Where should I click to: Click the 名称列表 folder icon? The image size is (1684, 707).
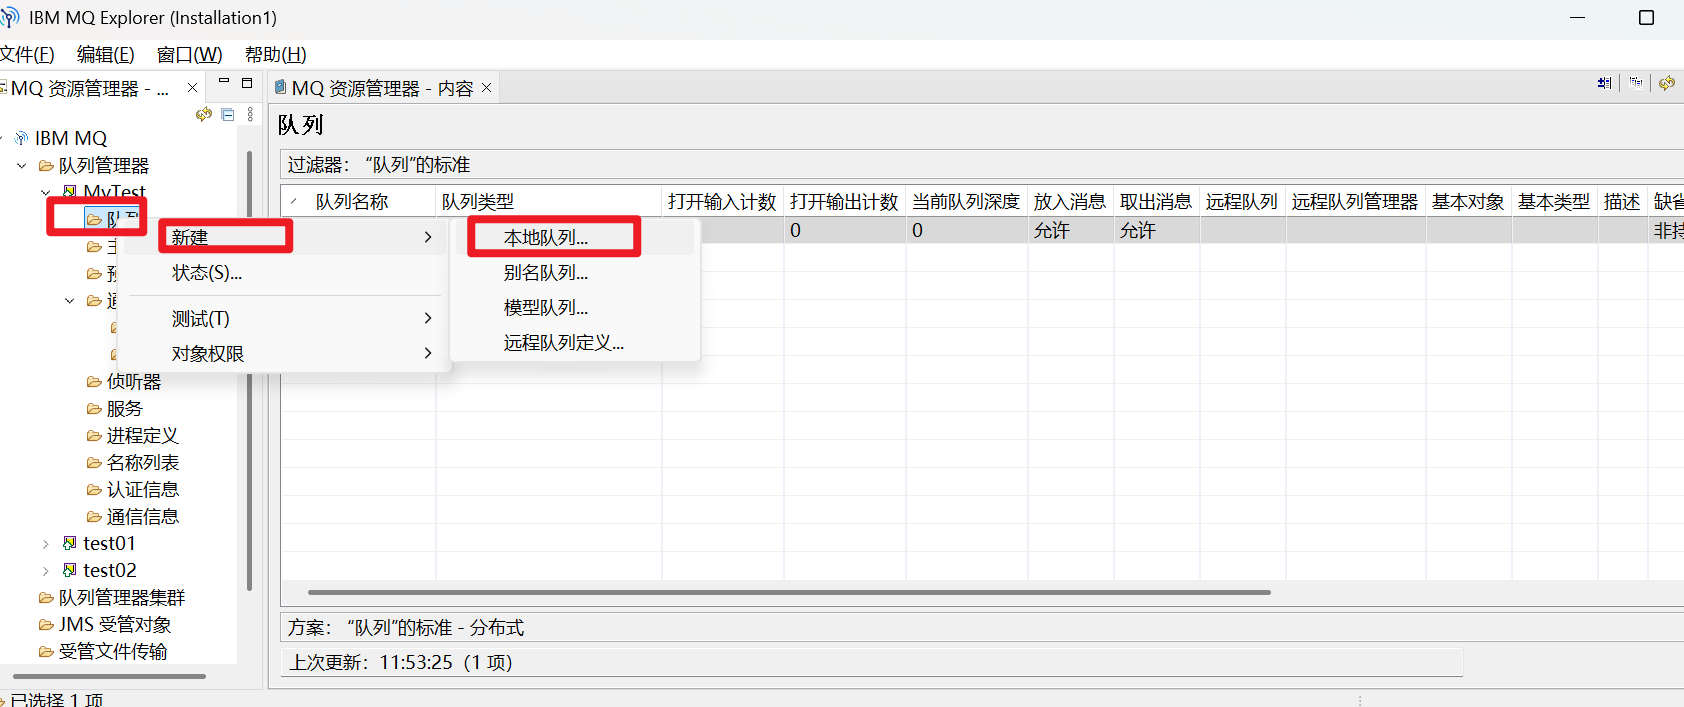(x=94, y=462)
